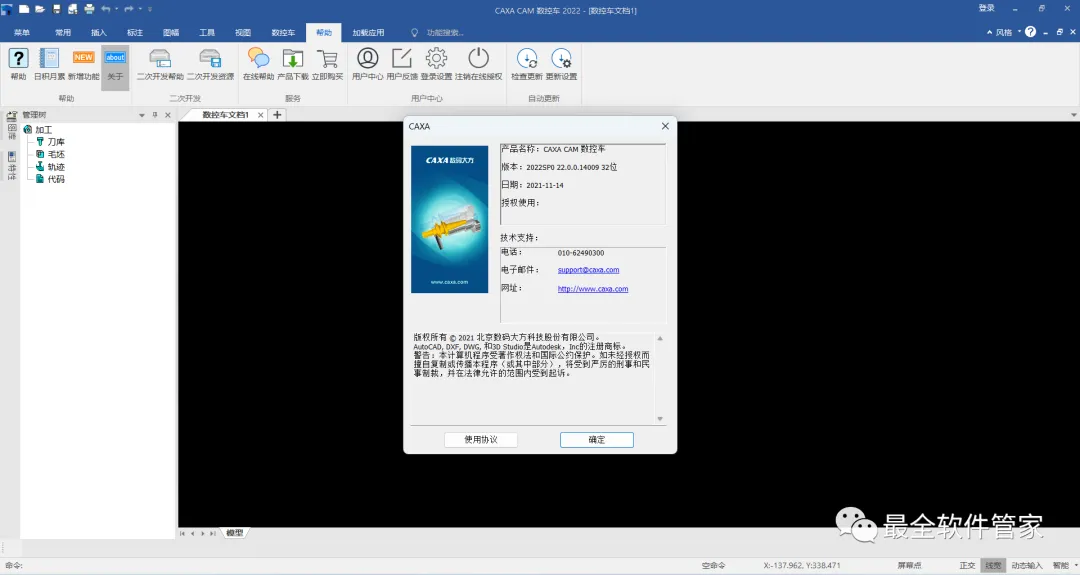1080x575 pixels.
Task: Click the lightbulb 功能搜索 icon
Action: [x=414, y=32]
